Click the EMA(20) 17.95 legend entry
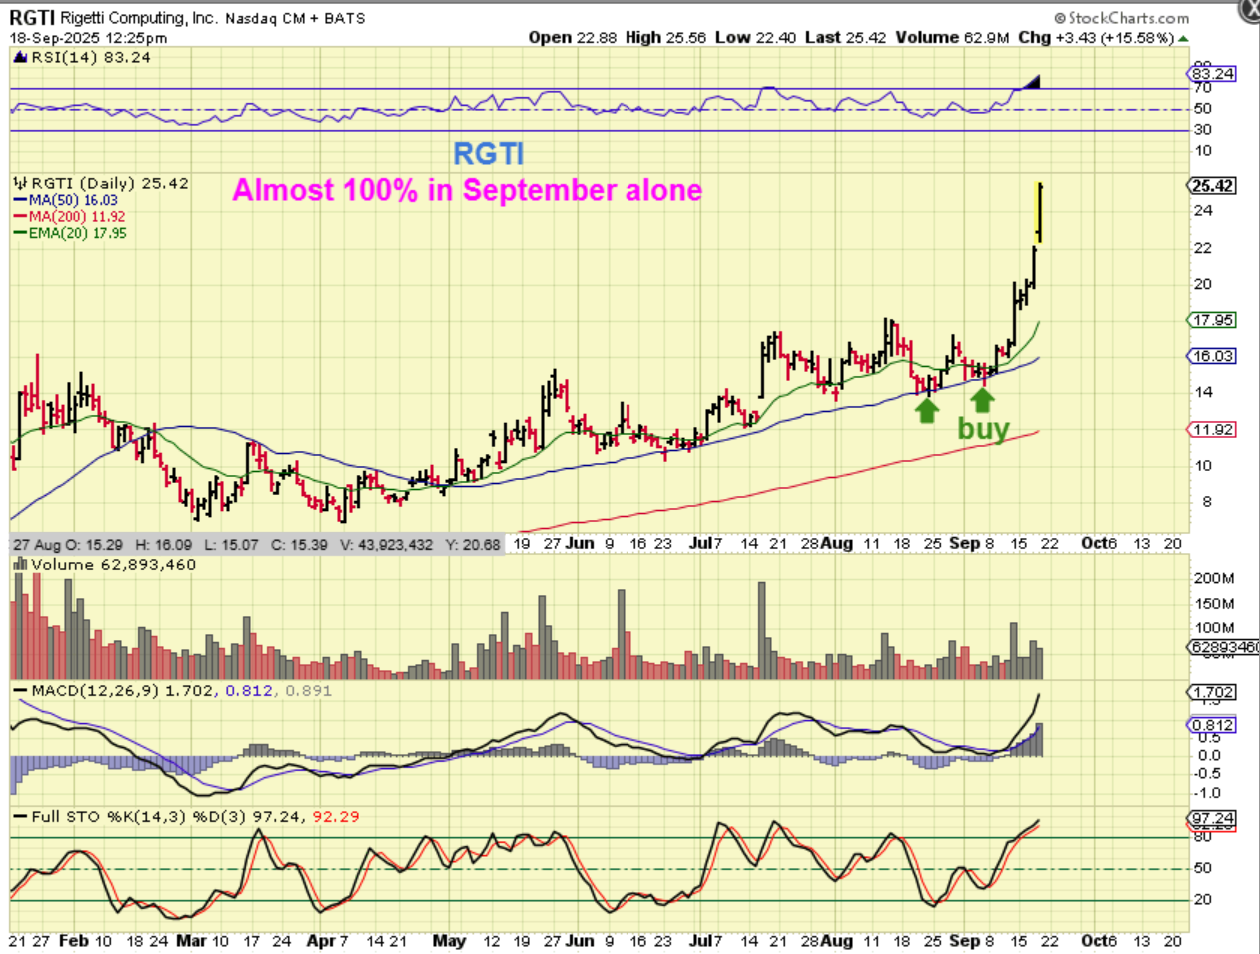This screenshot has width=1260, height=954. [78, 233]
